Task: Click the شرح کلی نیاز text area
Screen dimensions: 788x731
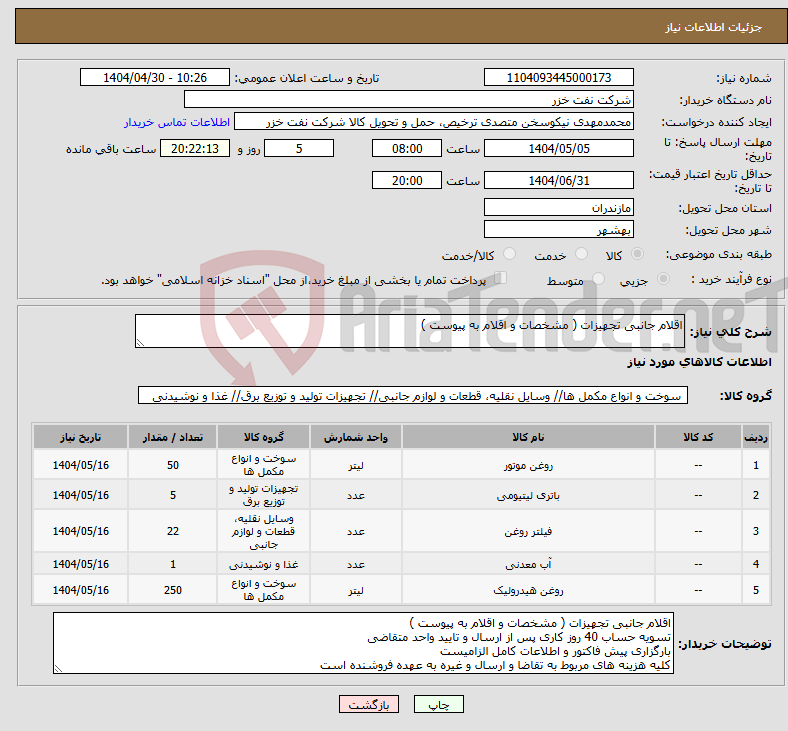Action: coord(410,331)
